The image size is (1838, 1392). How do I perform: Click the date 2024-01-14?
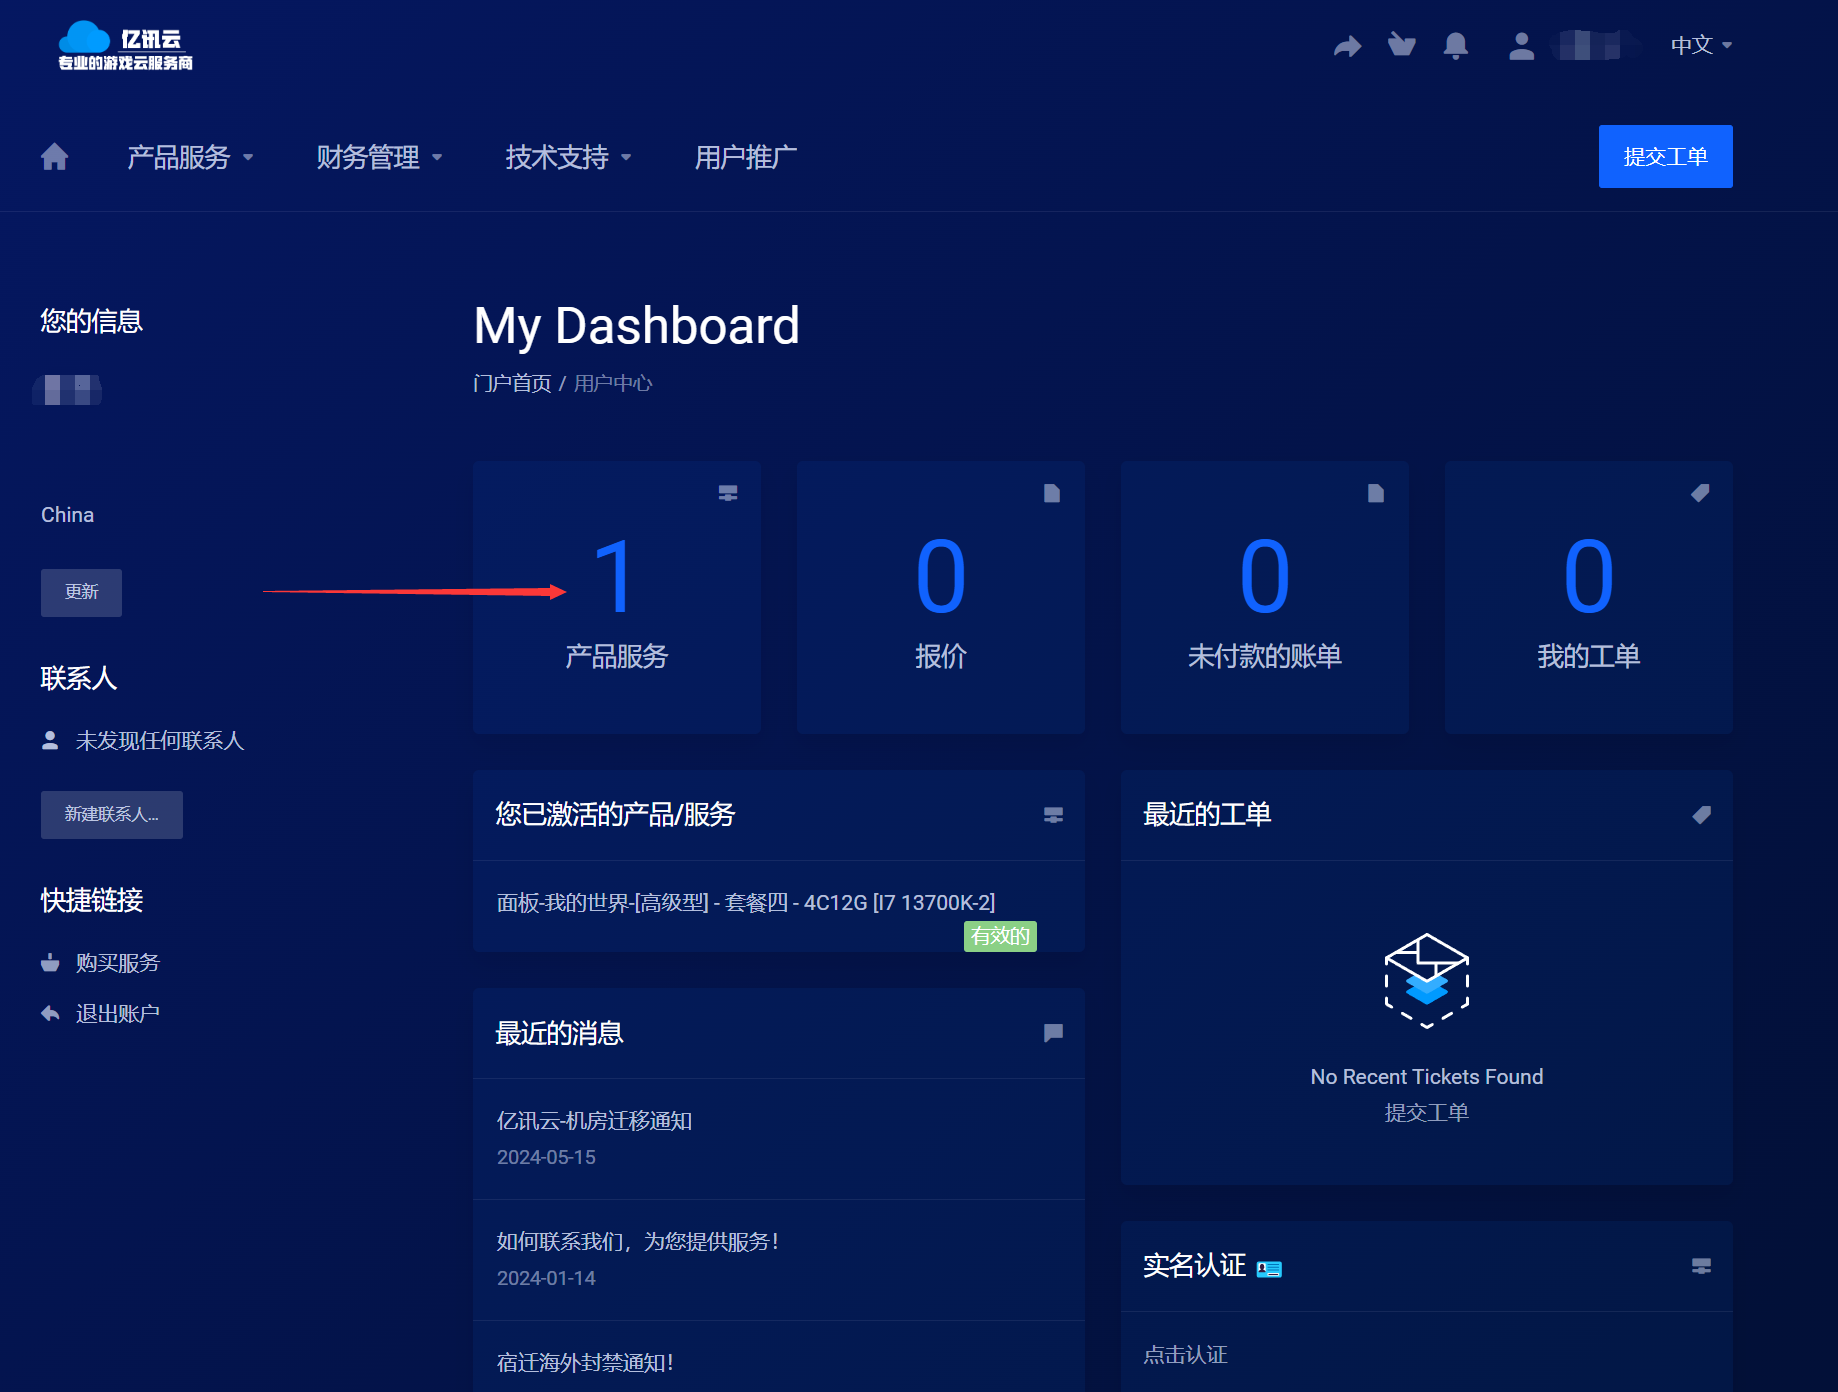click(546, 1278)
